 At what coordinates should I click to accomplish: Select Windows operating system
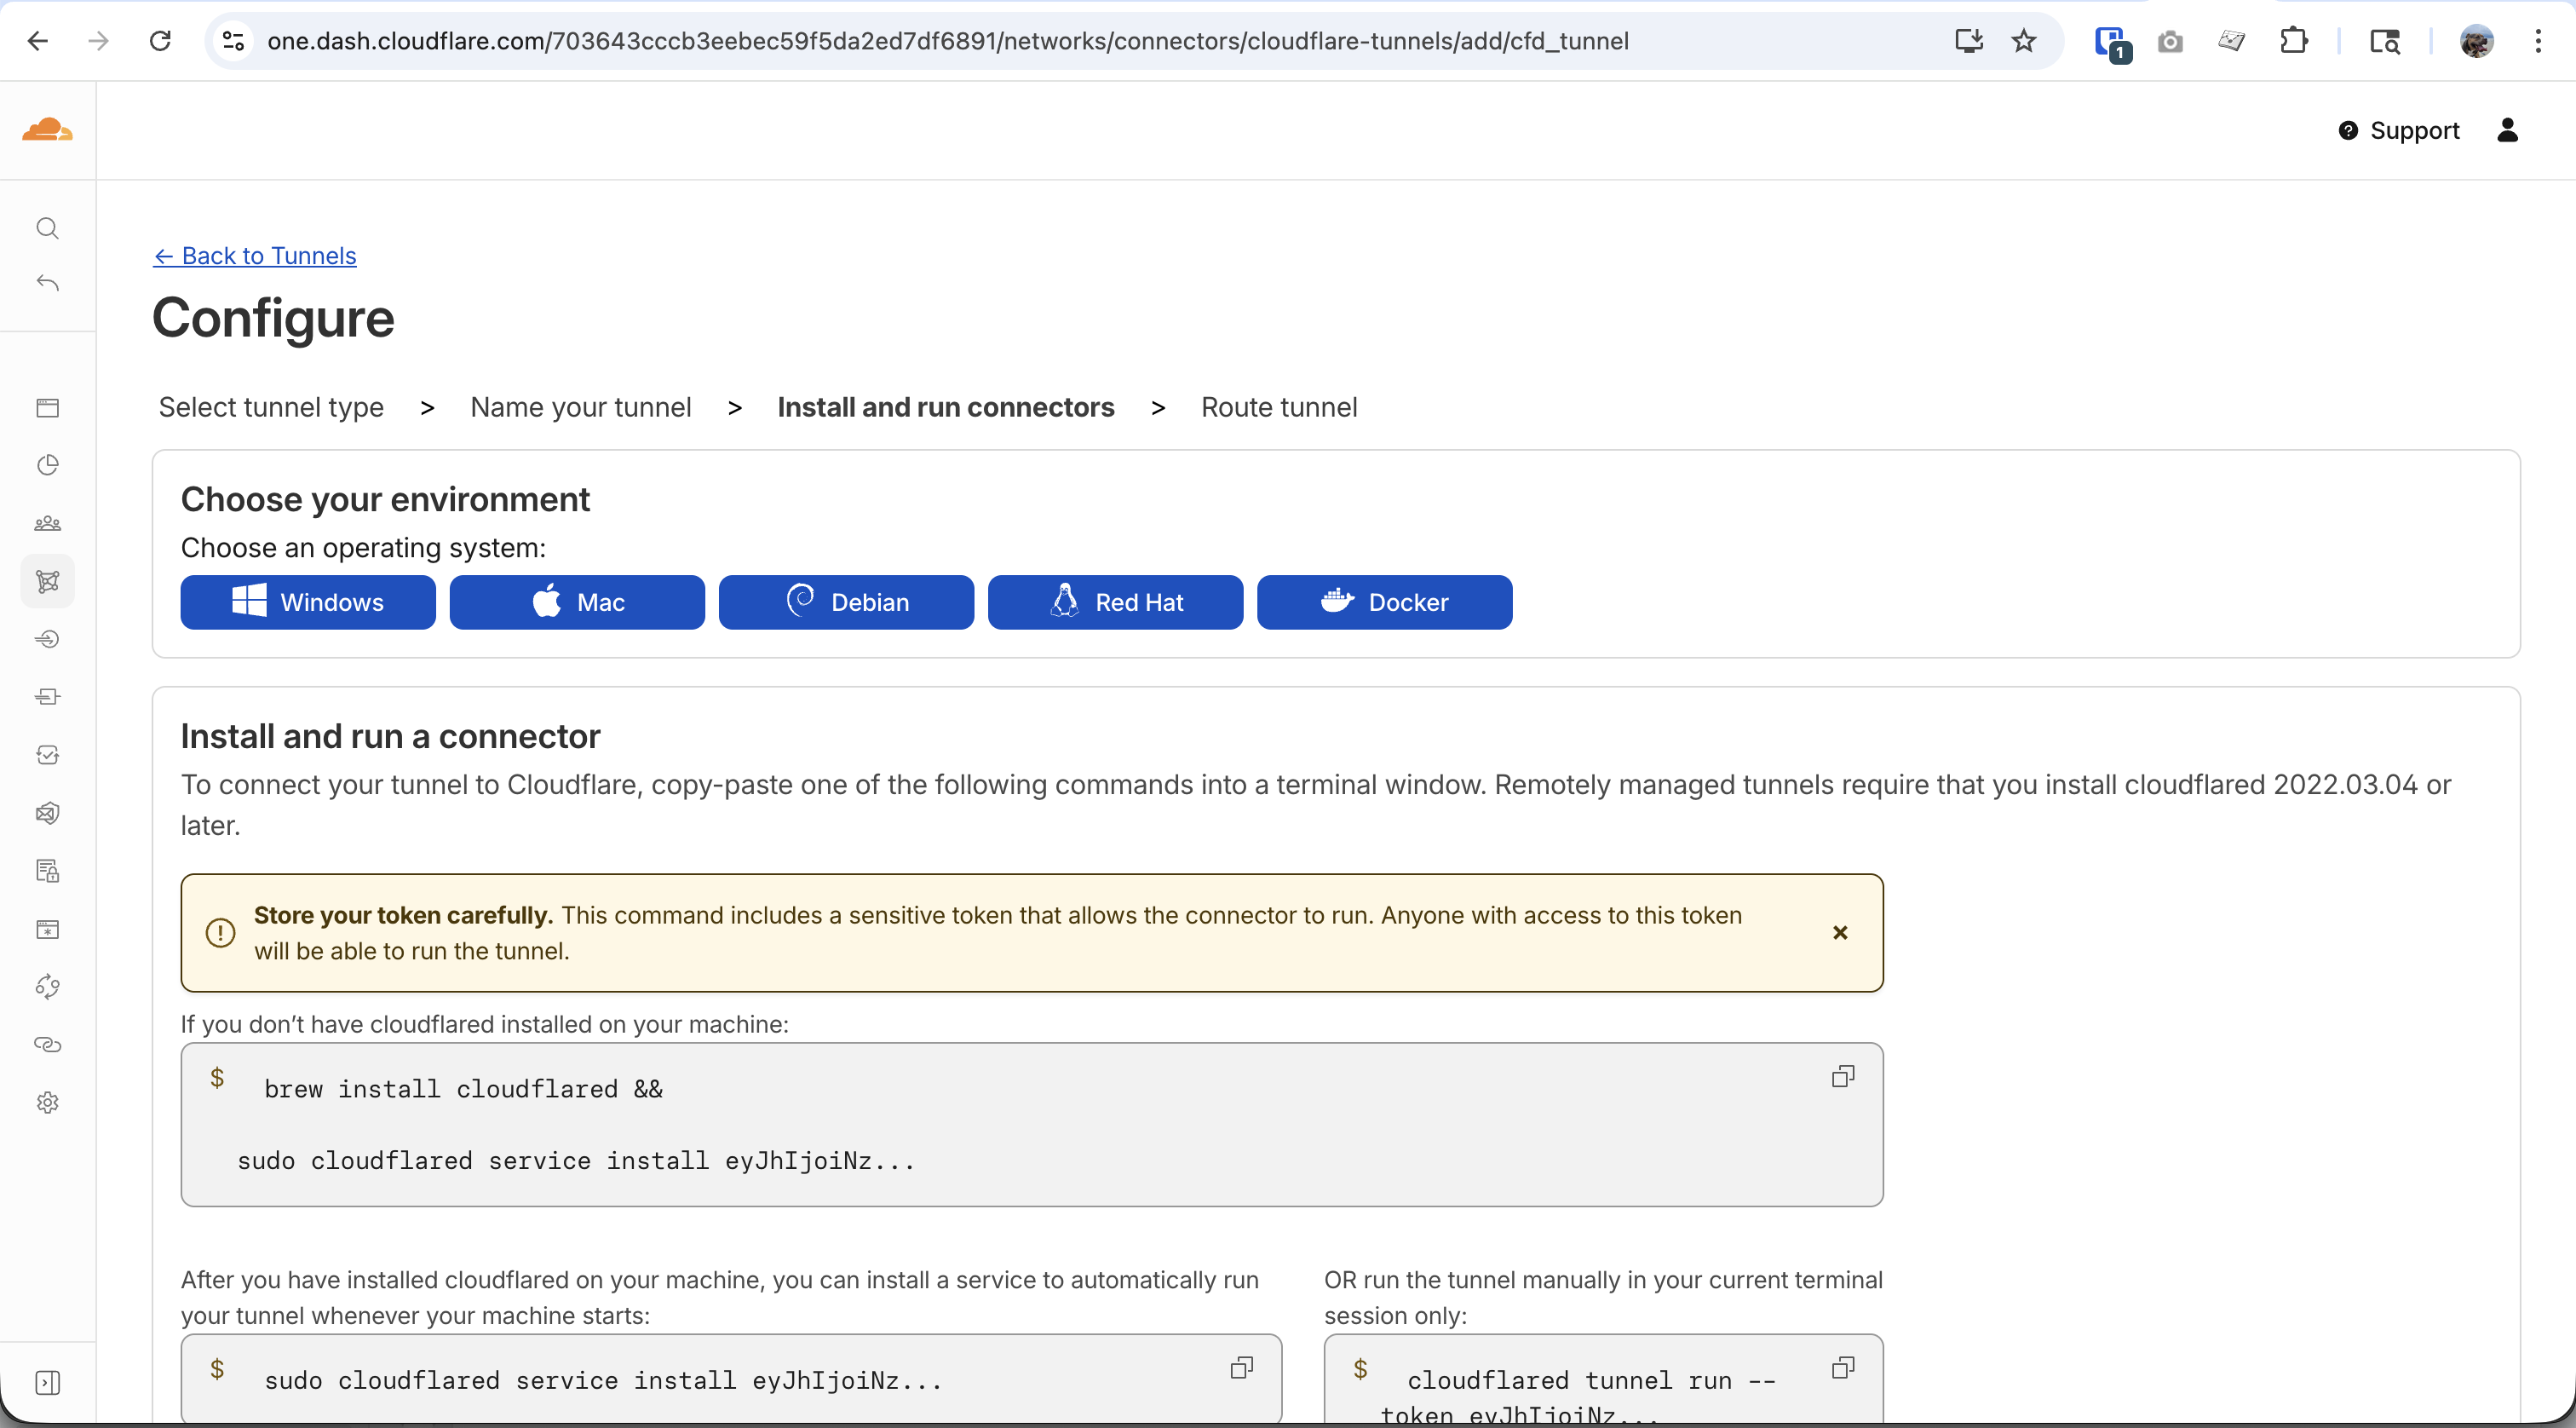[x=308, y=602]
